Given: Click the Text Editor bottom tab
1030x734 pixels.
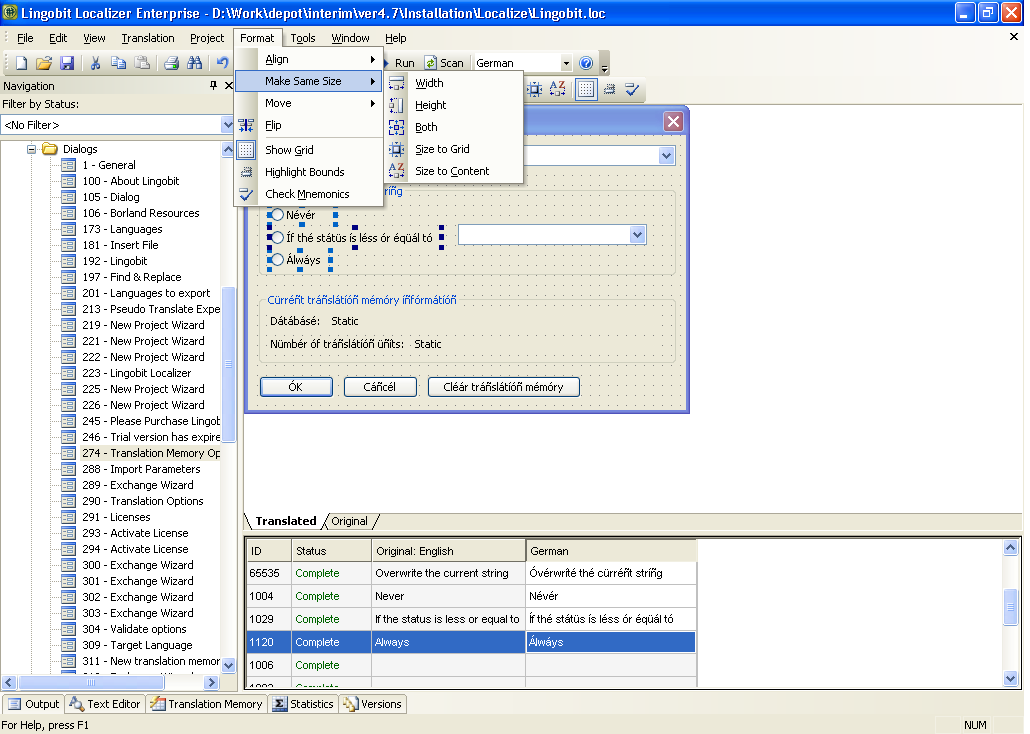Looking at the screenshot, I should tap(105, 704).
